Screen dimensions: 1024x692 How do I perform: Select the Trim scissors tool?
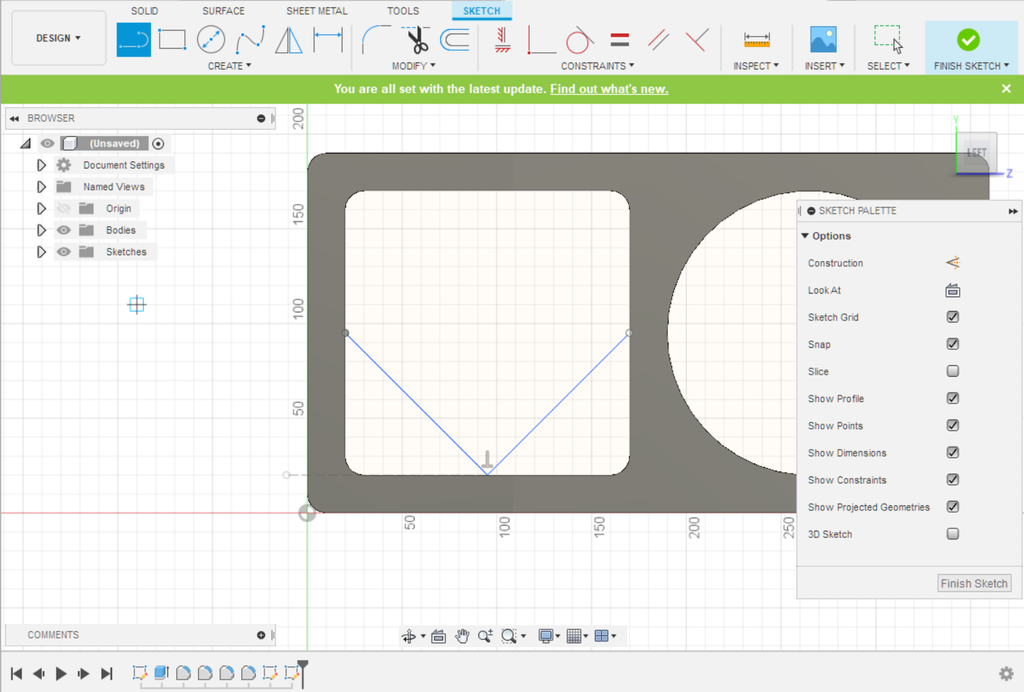click(x=416, y=40)
